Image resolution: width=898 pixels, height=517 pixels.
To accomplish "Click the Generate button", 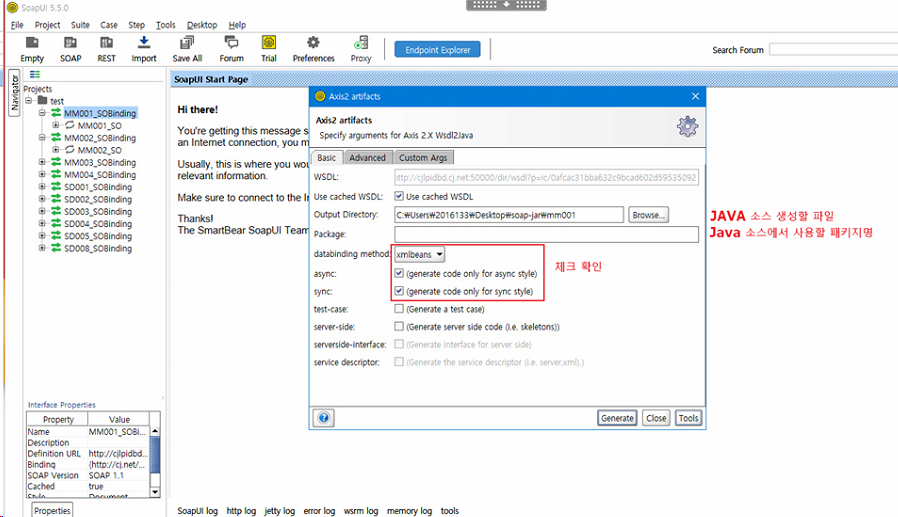I will pyautogui.click(x=617, y=418).
